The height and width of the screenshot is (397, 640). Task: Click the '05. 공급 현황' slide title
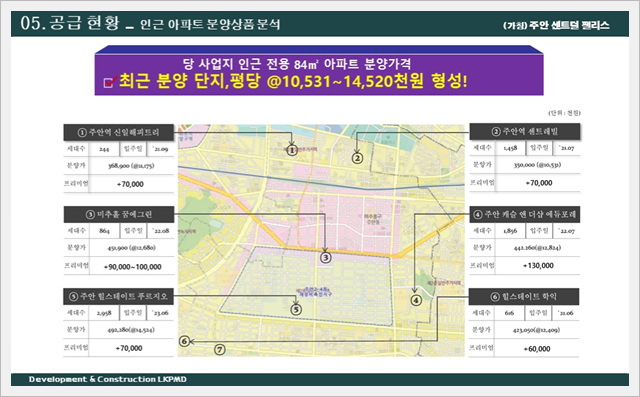[70, 23]
